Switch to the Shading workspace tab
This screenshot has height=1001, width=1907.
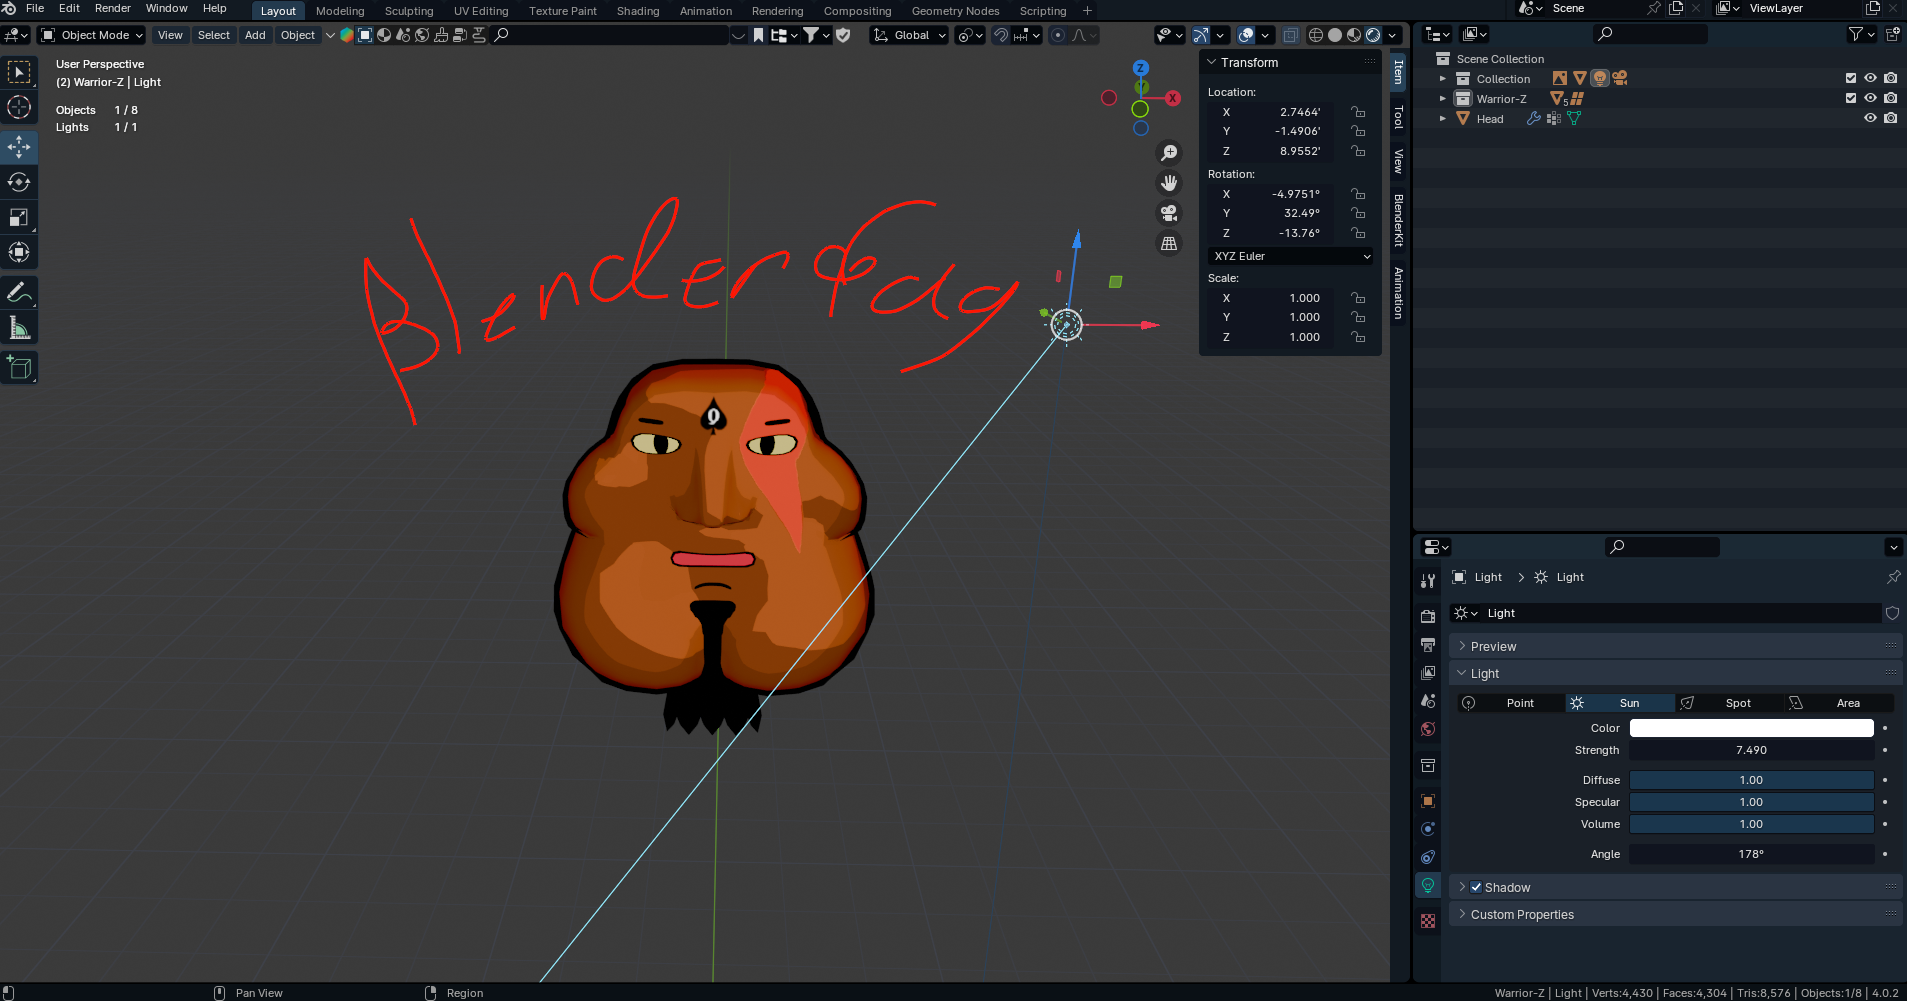click(x=637, y=11)
